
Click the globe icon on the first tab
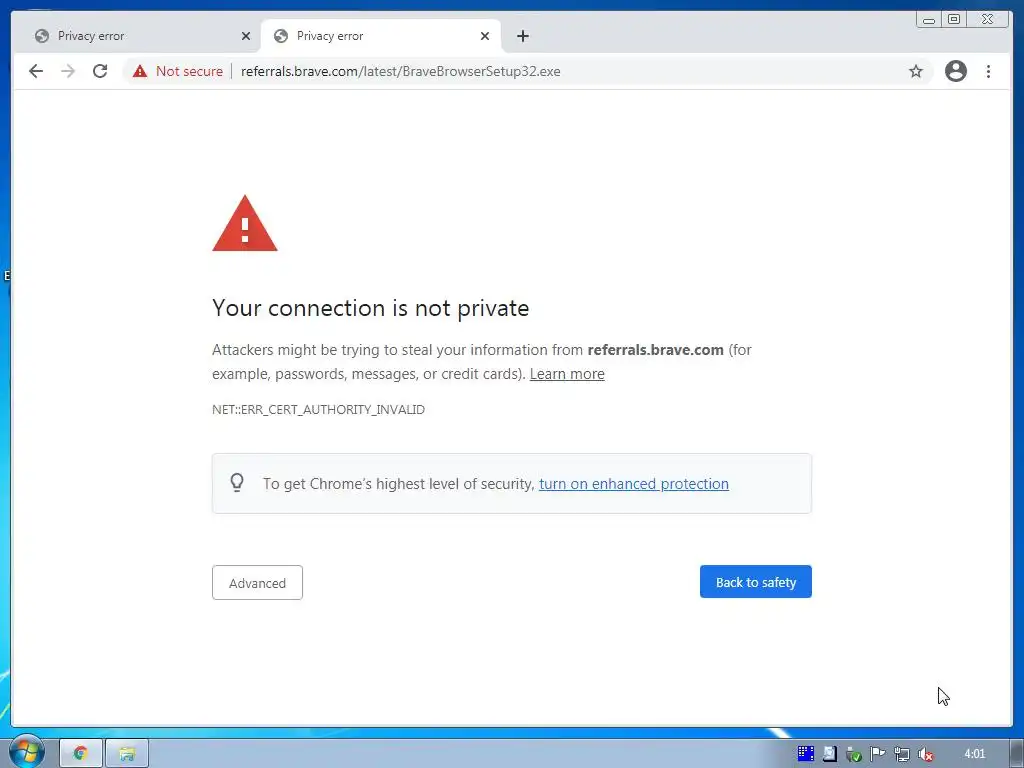pyautogui.click(x=42, y=36)
